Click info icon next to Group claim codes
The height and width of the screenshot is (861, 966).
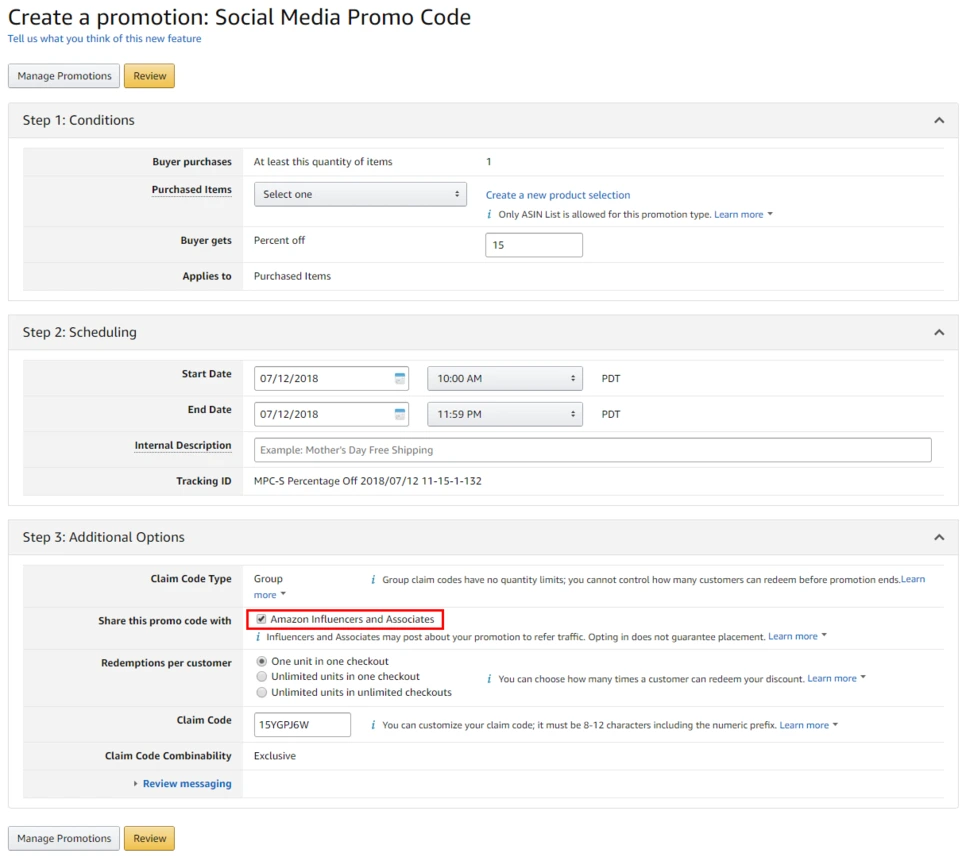pyautogui.click(x=373, y=579)
